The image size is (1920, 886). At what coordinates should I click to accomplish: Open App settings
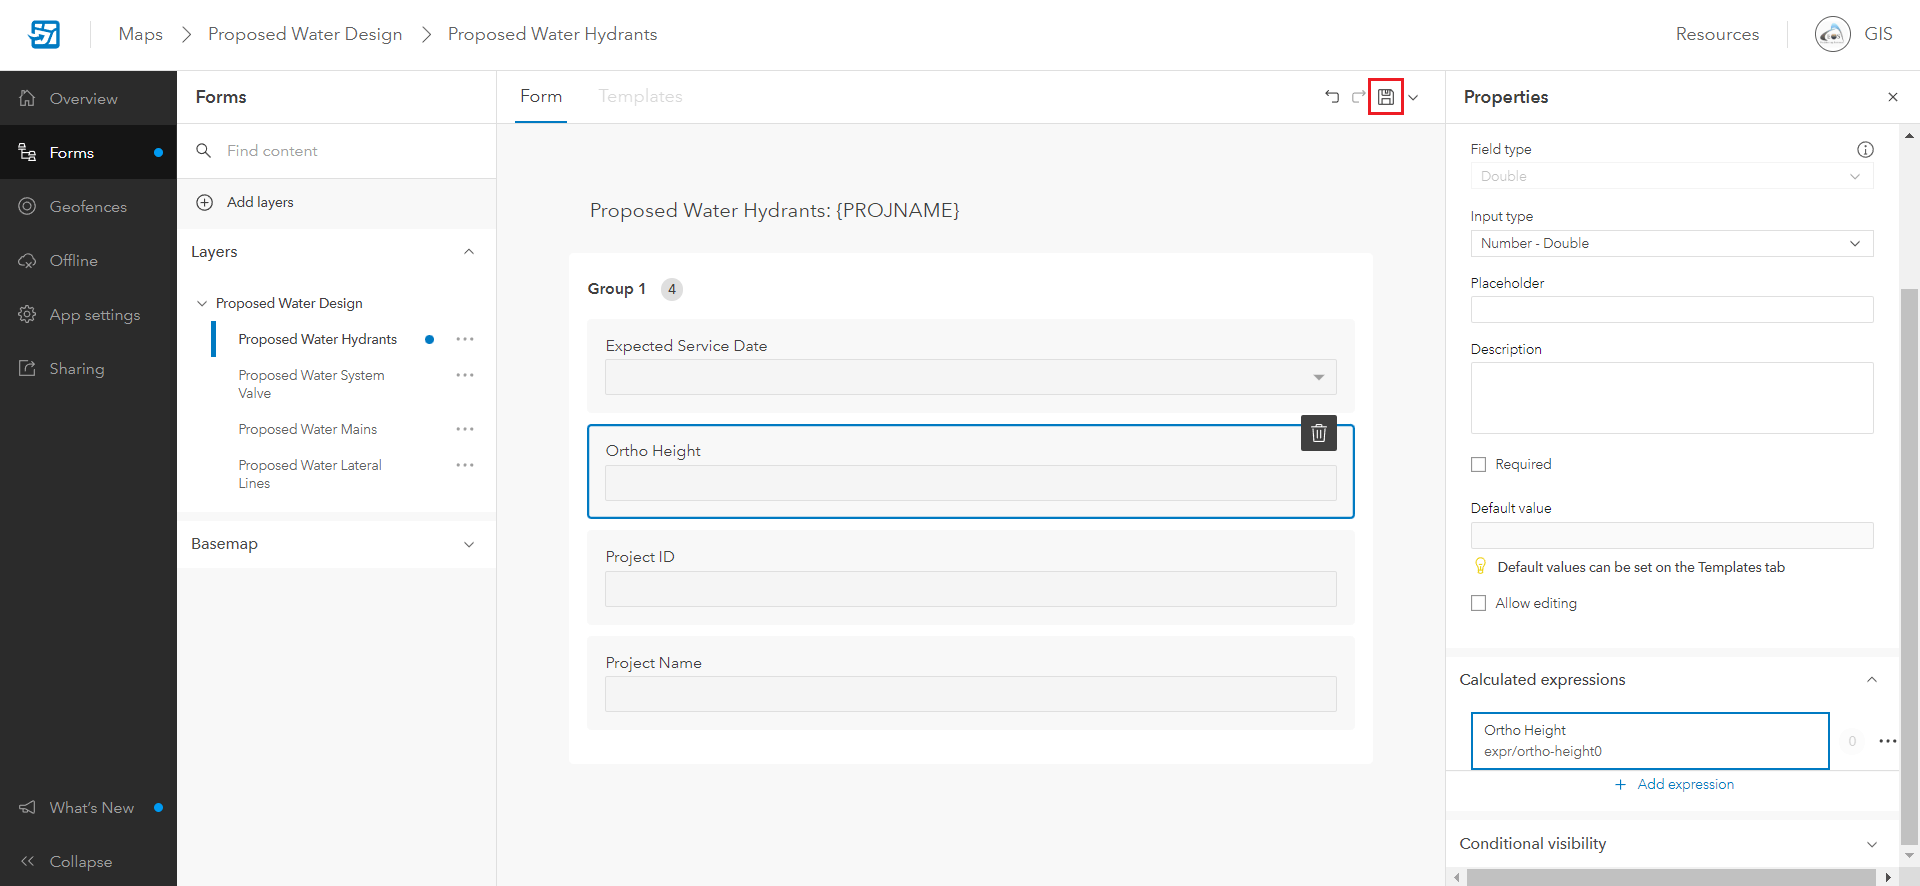pyautogui.click(x=88, y=314)
